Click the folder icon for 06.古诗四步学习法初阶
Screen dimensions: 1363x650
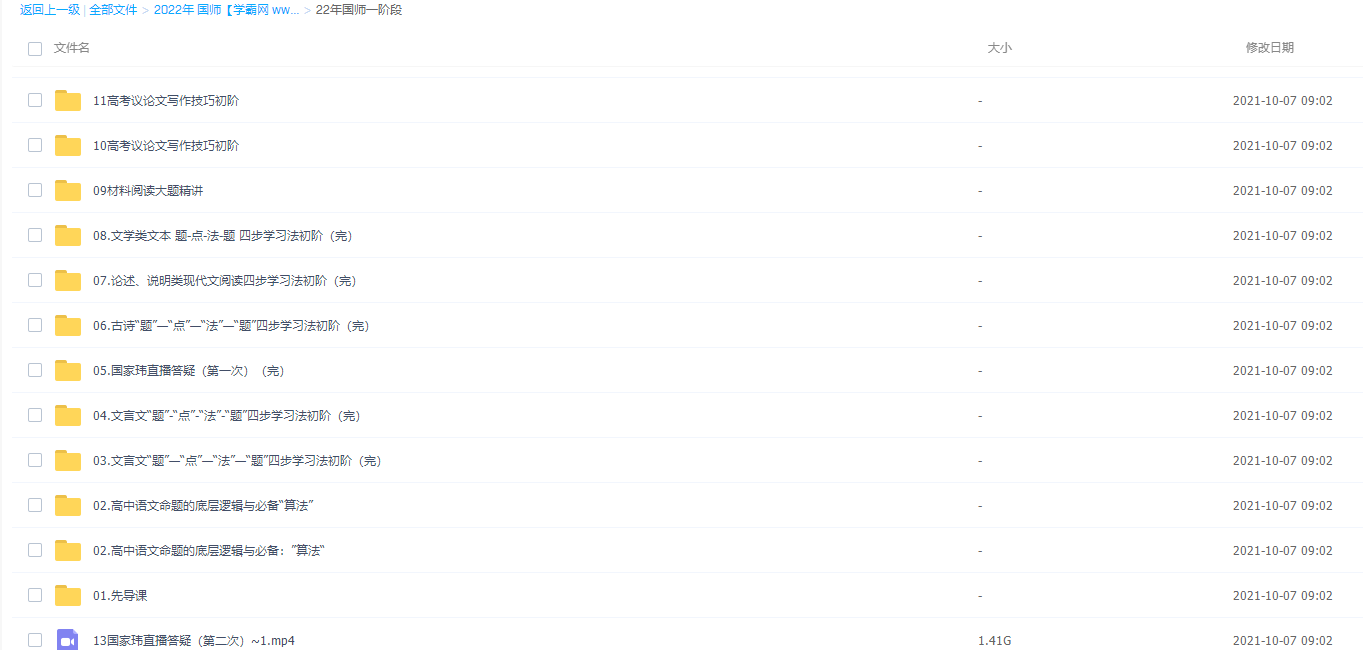pos(68,326)
